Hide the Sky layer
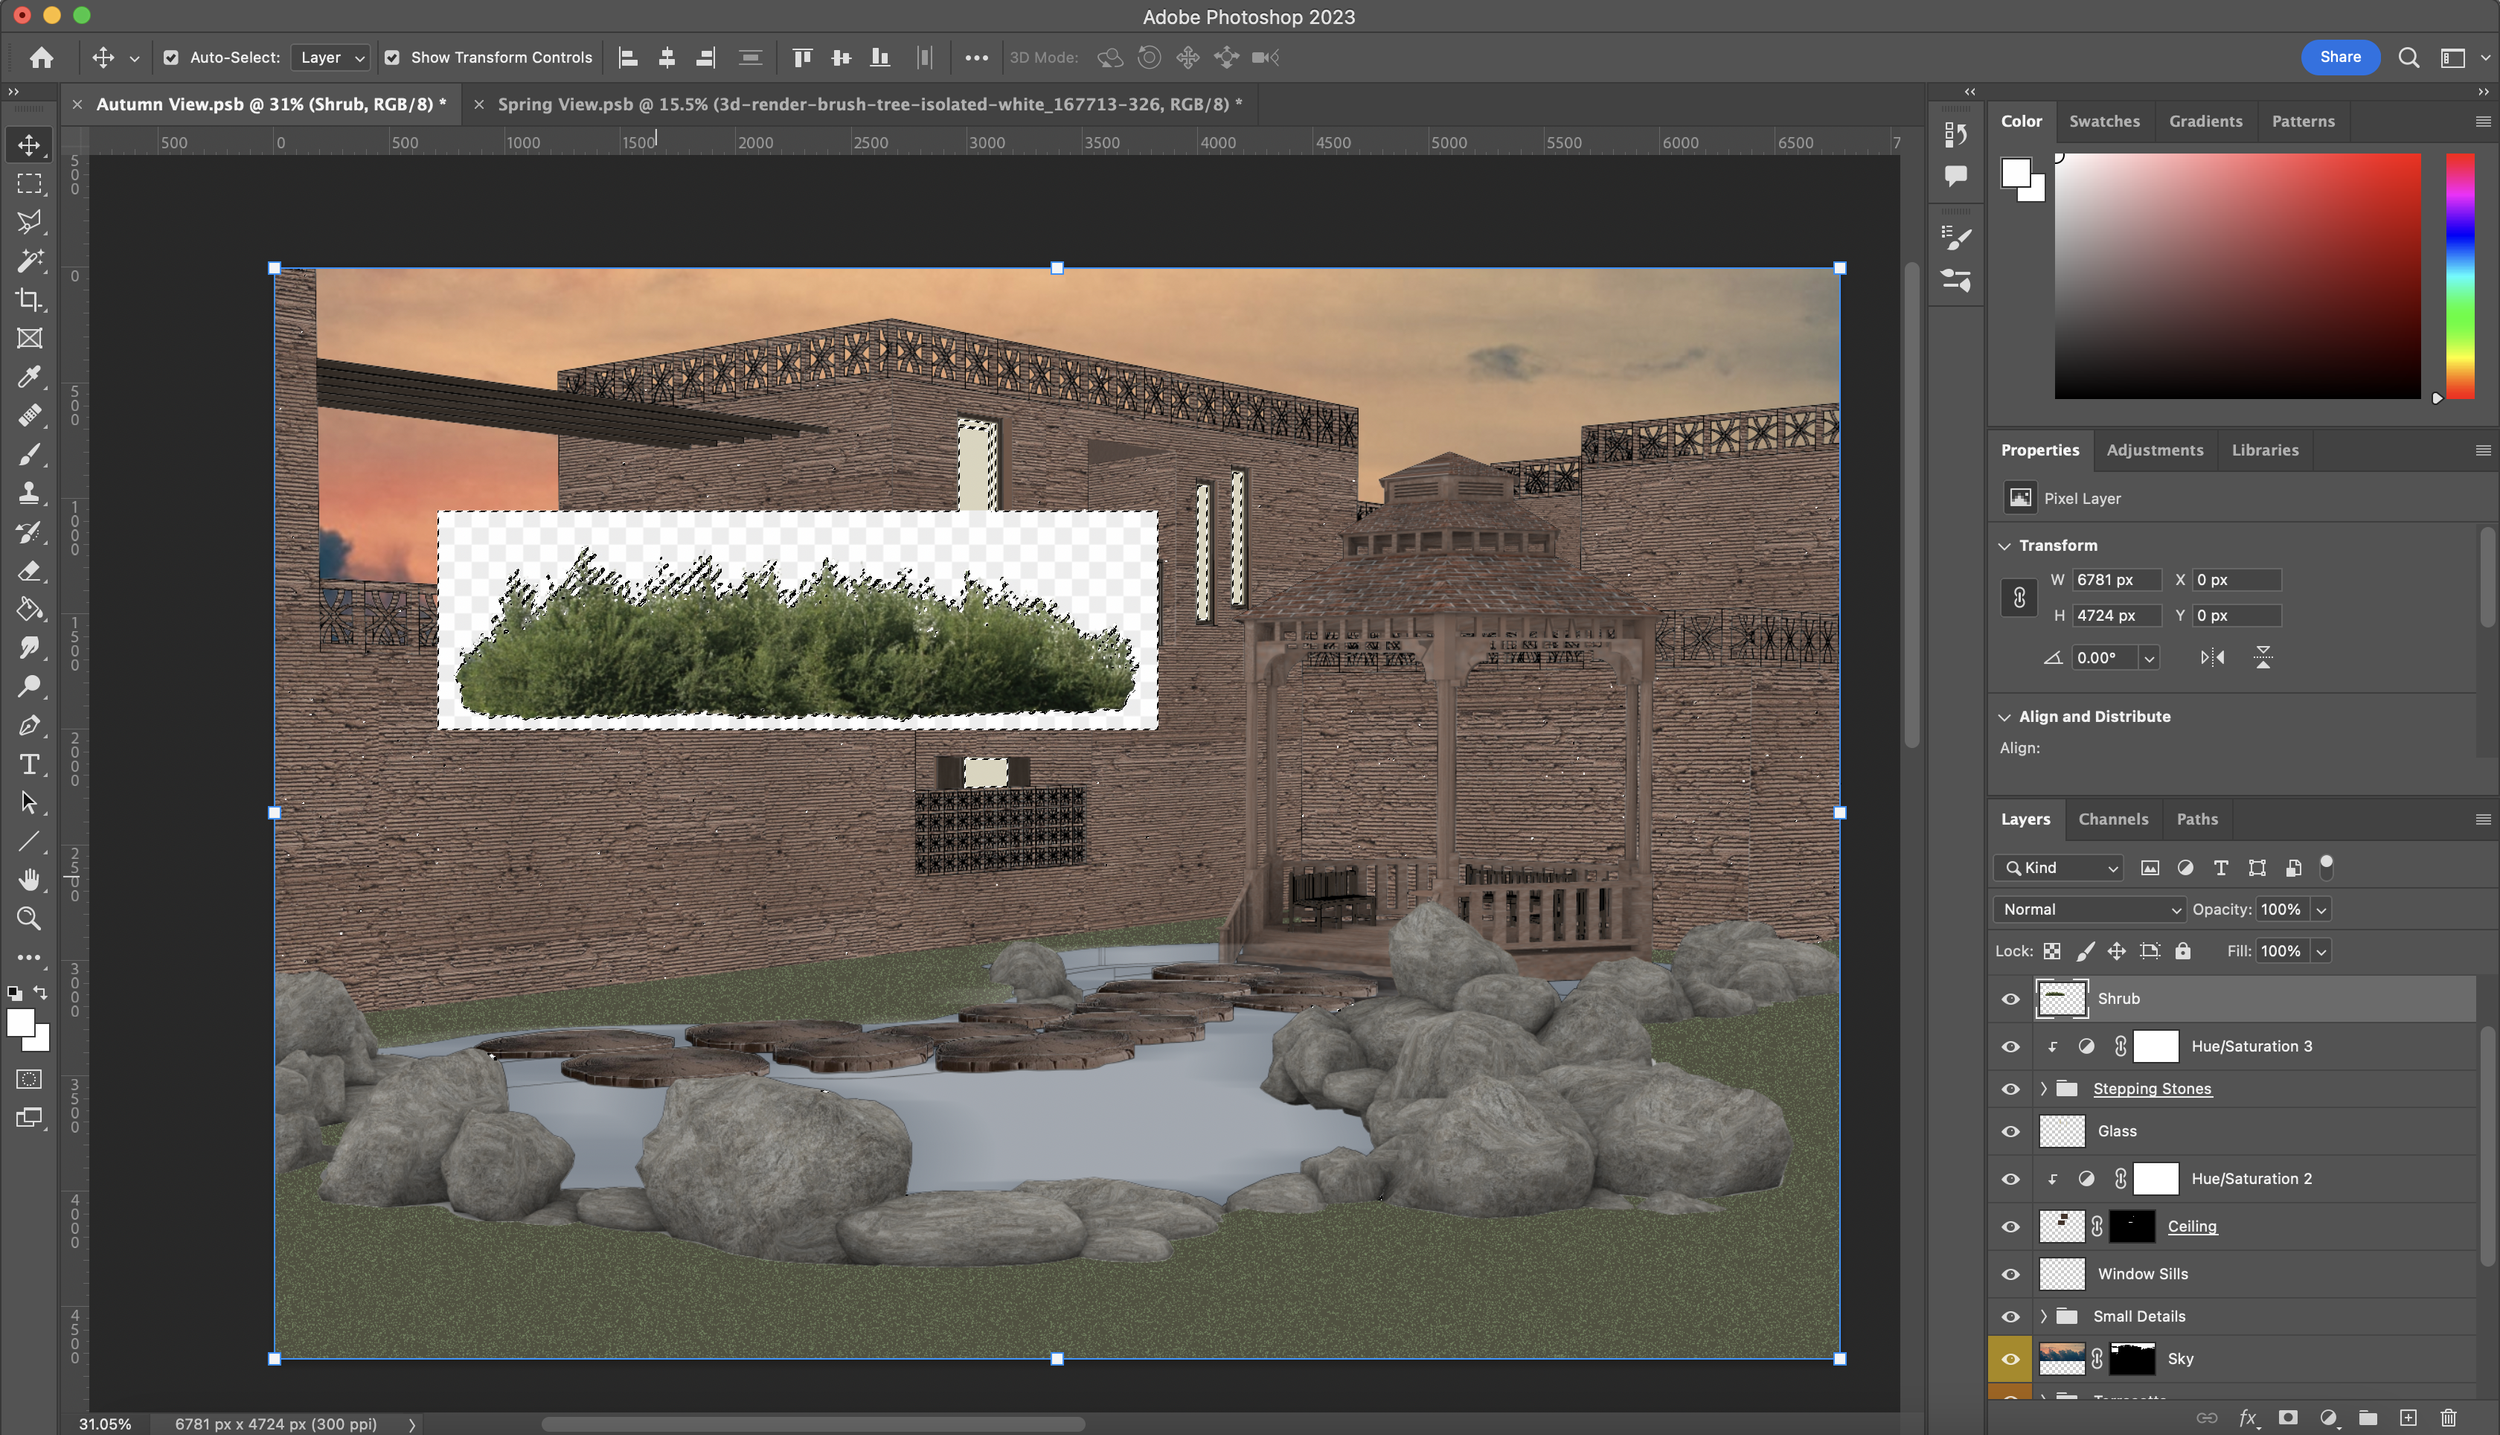2500x1435 pixels. click(2010, 1360)
